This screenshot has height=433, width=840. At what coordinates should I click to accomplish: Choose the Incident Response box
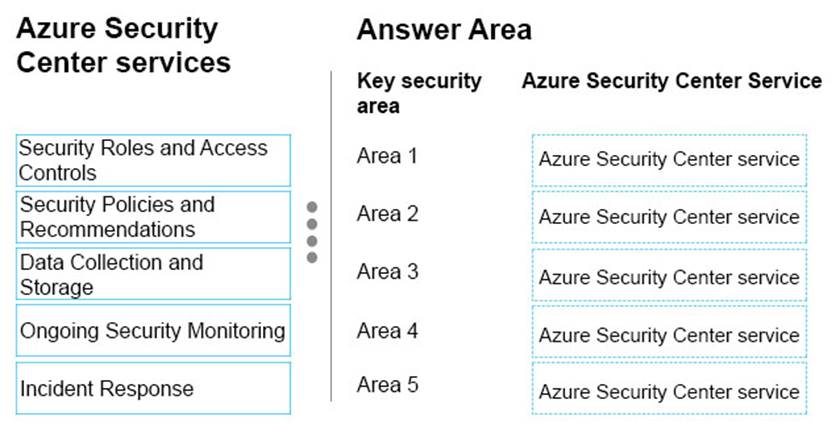(x=153, y=388)
